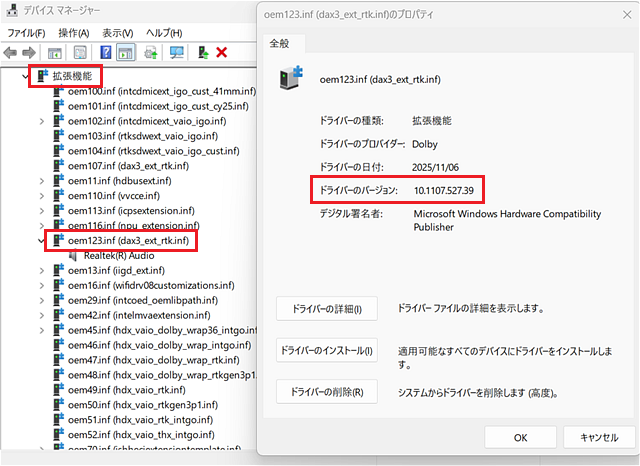This screenshot has height=466, width=640.
Task: Open the Properties toolbar icon
Action: [80, 53]
